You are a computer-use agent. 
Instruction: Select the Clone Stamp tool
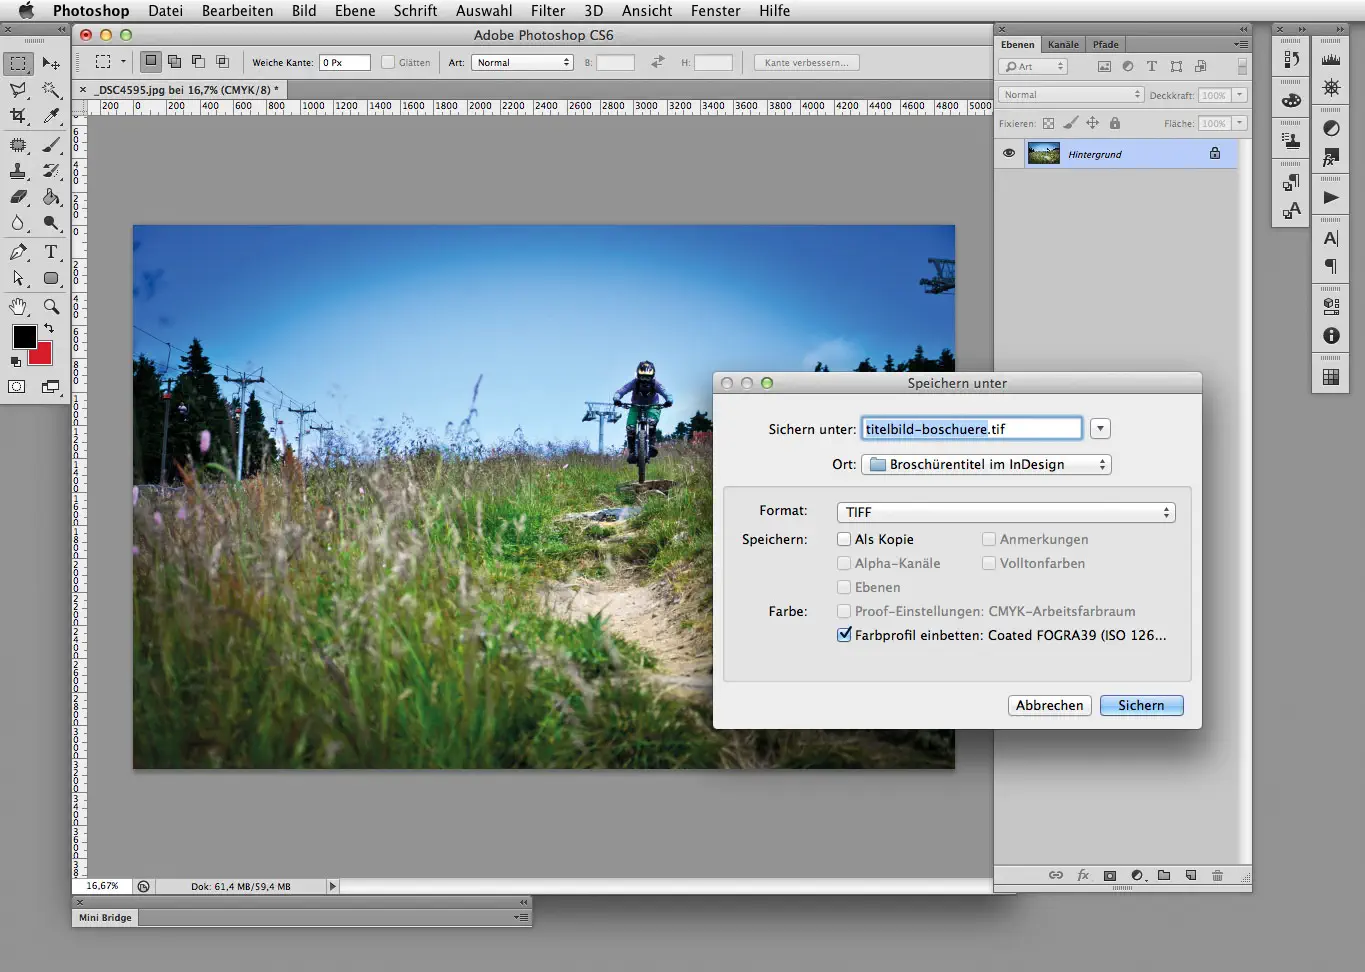tap(18, 171)
